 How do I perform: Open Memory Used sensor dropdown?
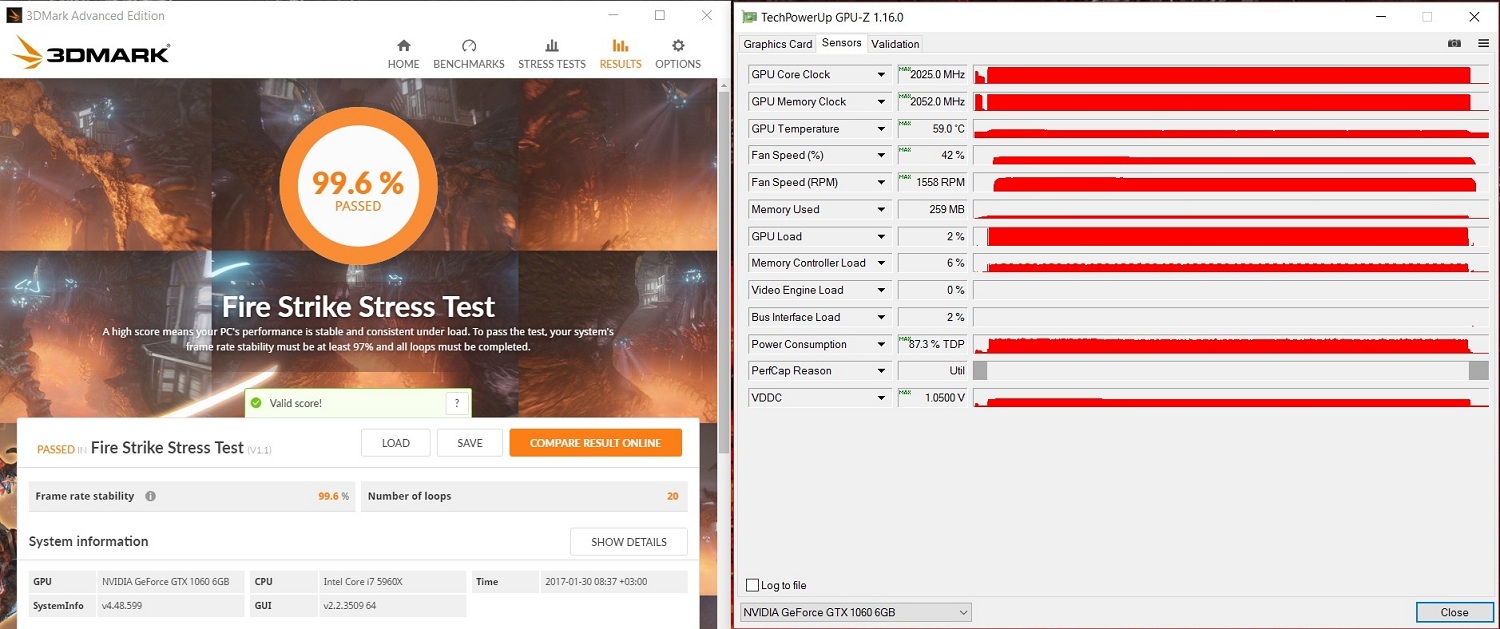(x=881, y=210)
